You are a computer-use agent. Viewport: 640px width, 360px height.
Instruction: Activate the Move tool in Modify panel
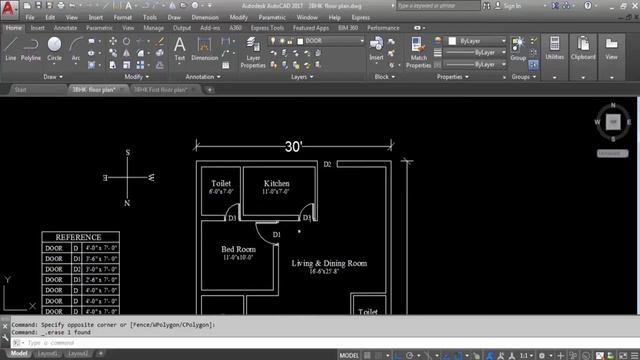click(x=113, y=41)
